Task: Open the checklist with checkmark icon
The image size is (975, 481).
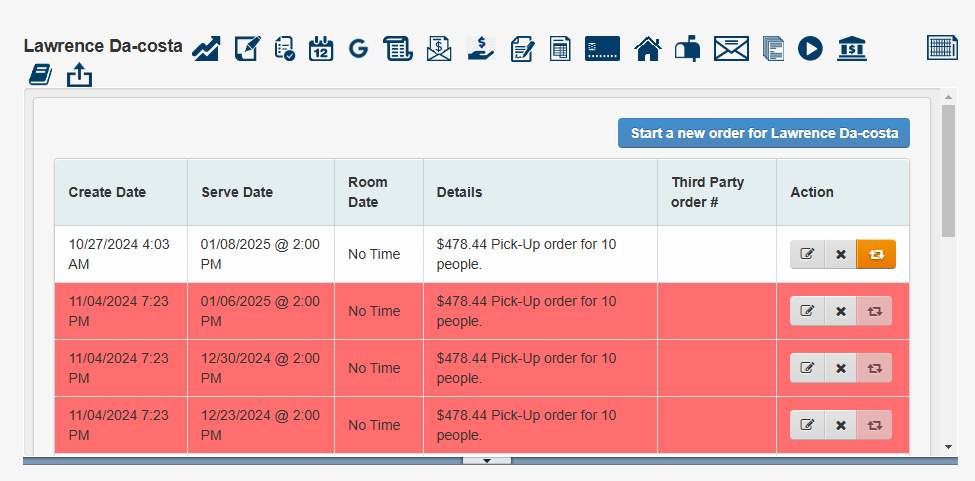Action: click(x=285, y=48)
